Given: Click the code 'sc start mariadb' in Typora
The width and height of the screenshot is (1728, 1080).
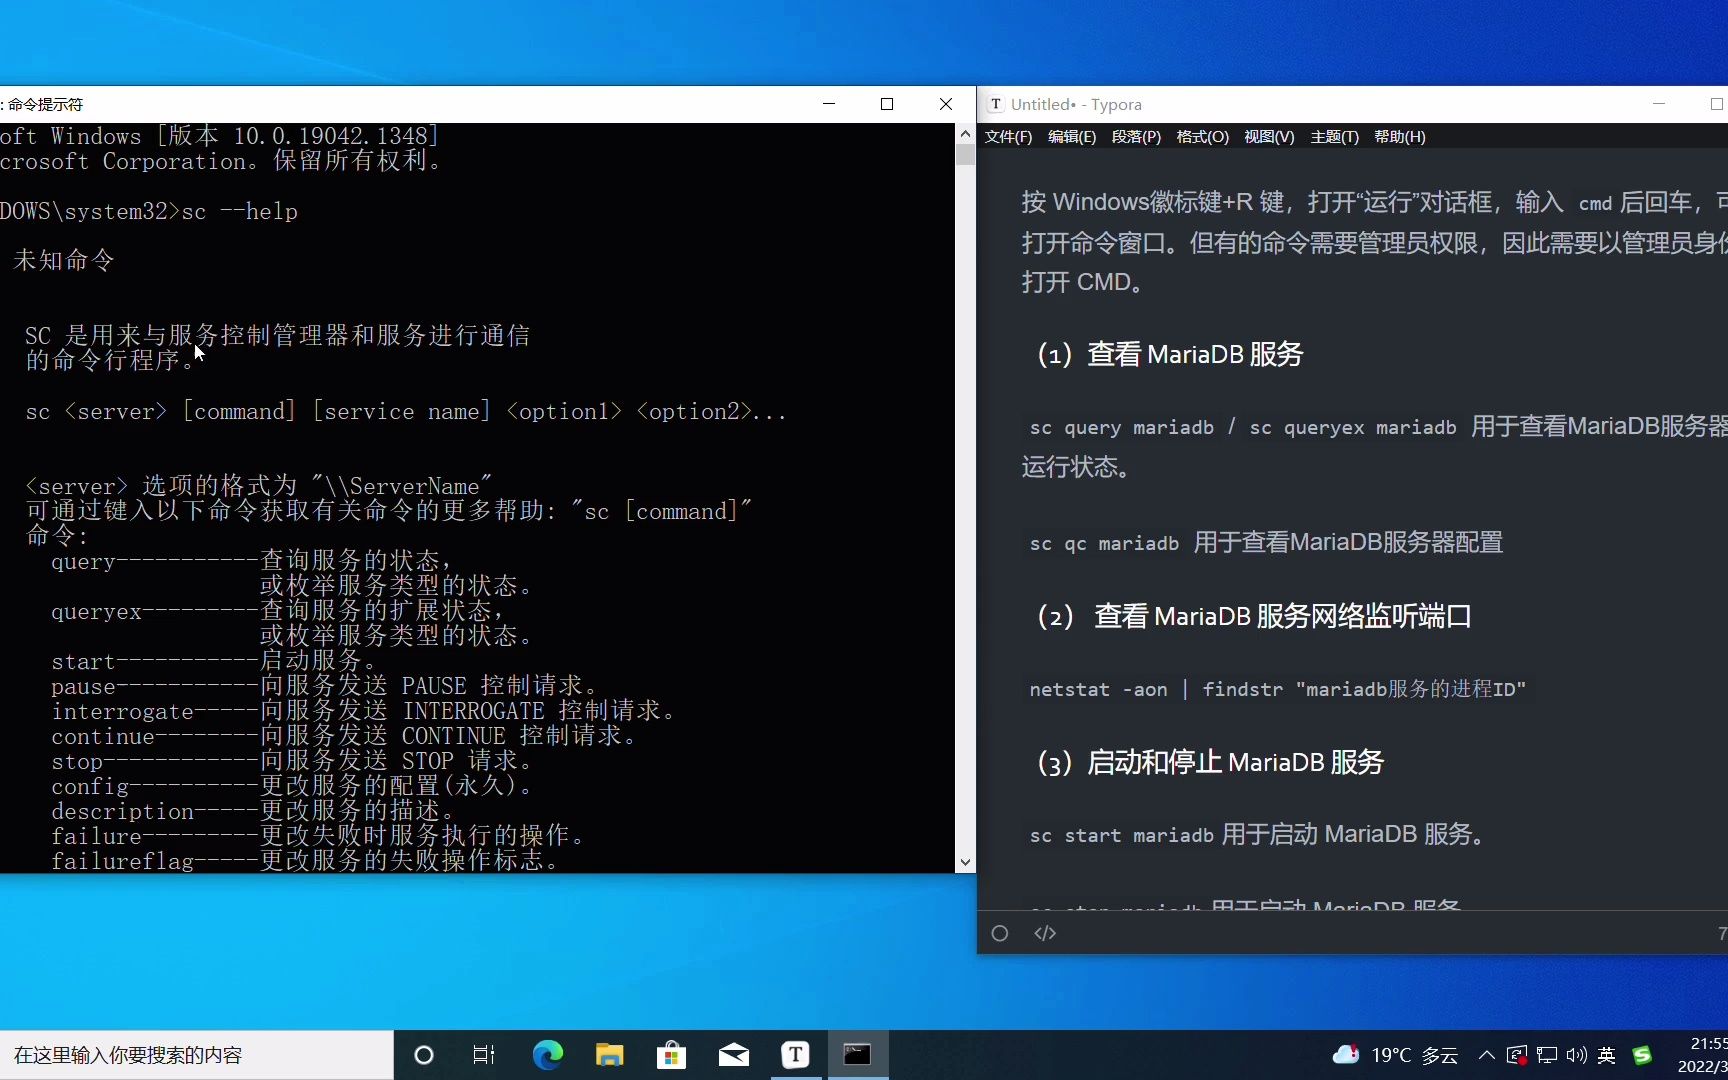Looking at the screenshot, I should coord(1121,836).
